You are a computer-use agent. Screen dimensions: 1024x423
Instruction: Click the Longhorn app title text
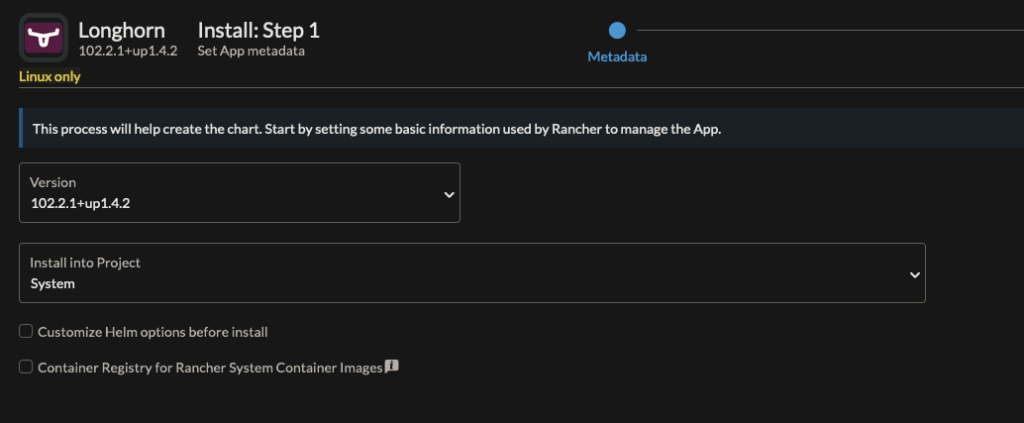(121, 30)
